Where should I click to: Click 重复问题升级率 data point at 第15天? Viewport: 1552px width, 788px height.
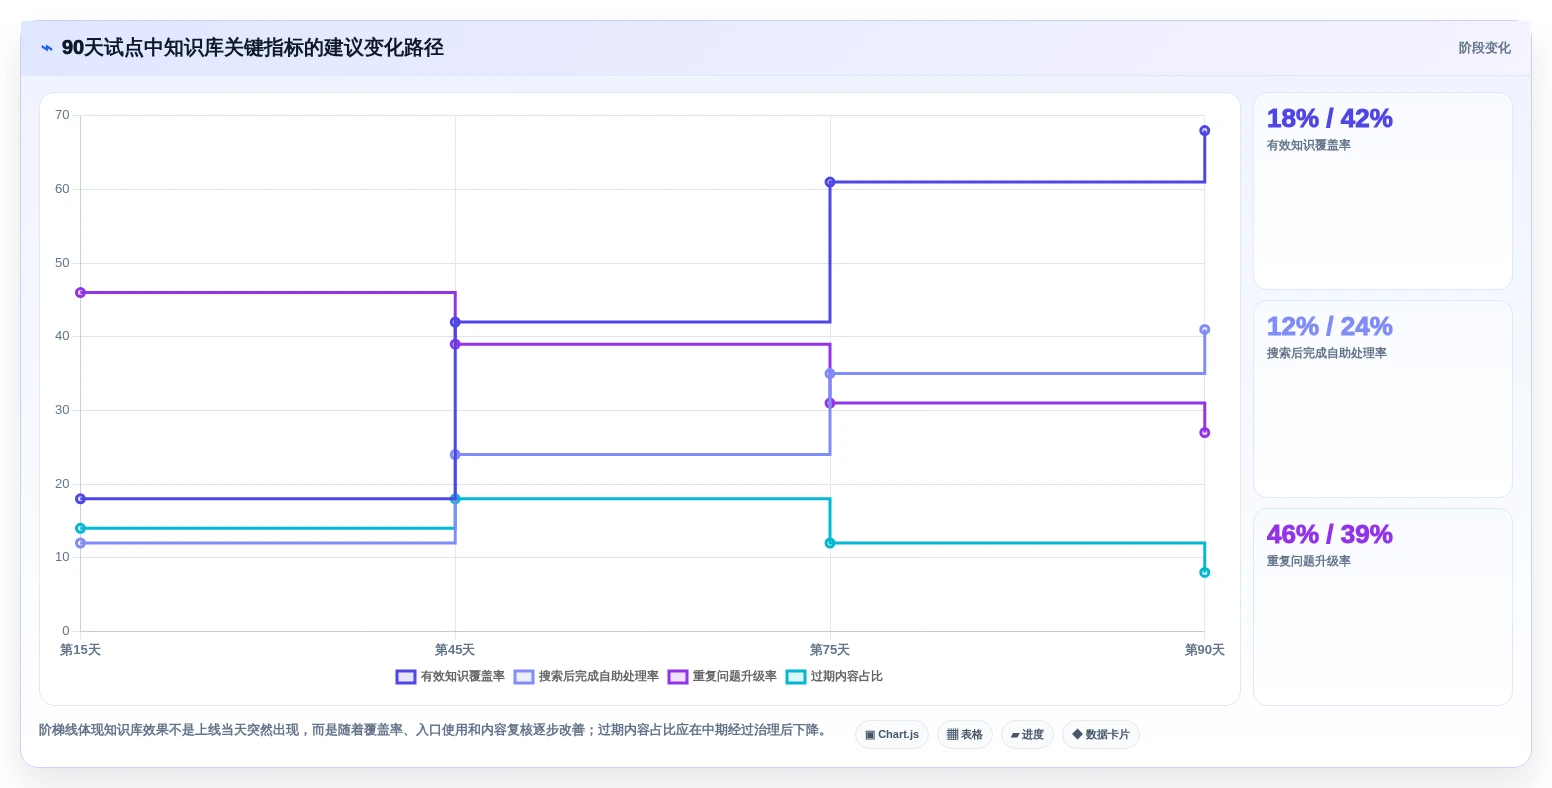coord(80,293)
